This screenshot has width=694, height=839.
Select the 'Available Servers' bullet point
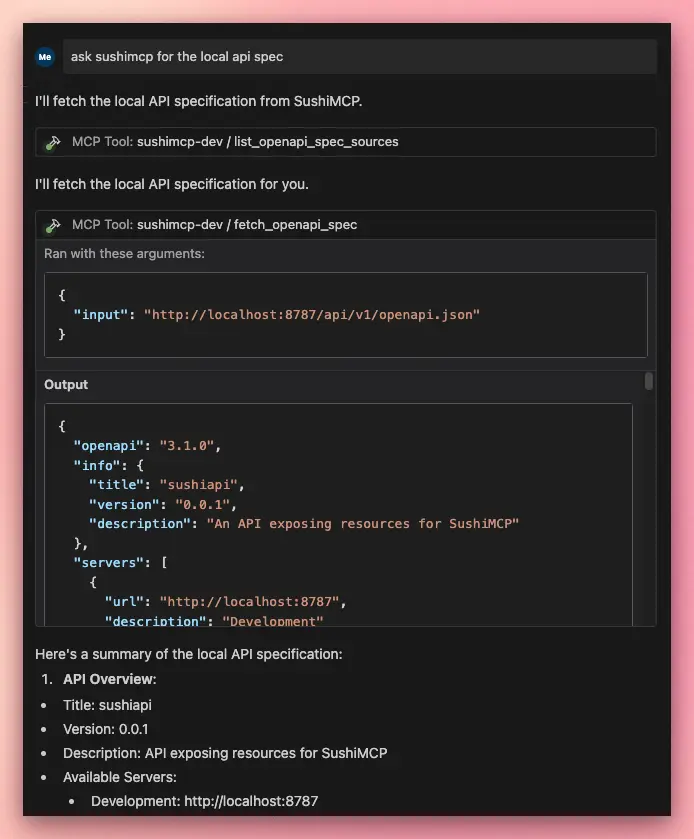pyautogui.click(x=119, y=777)
